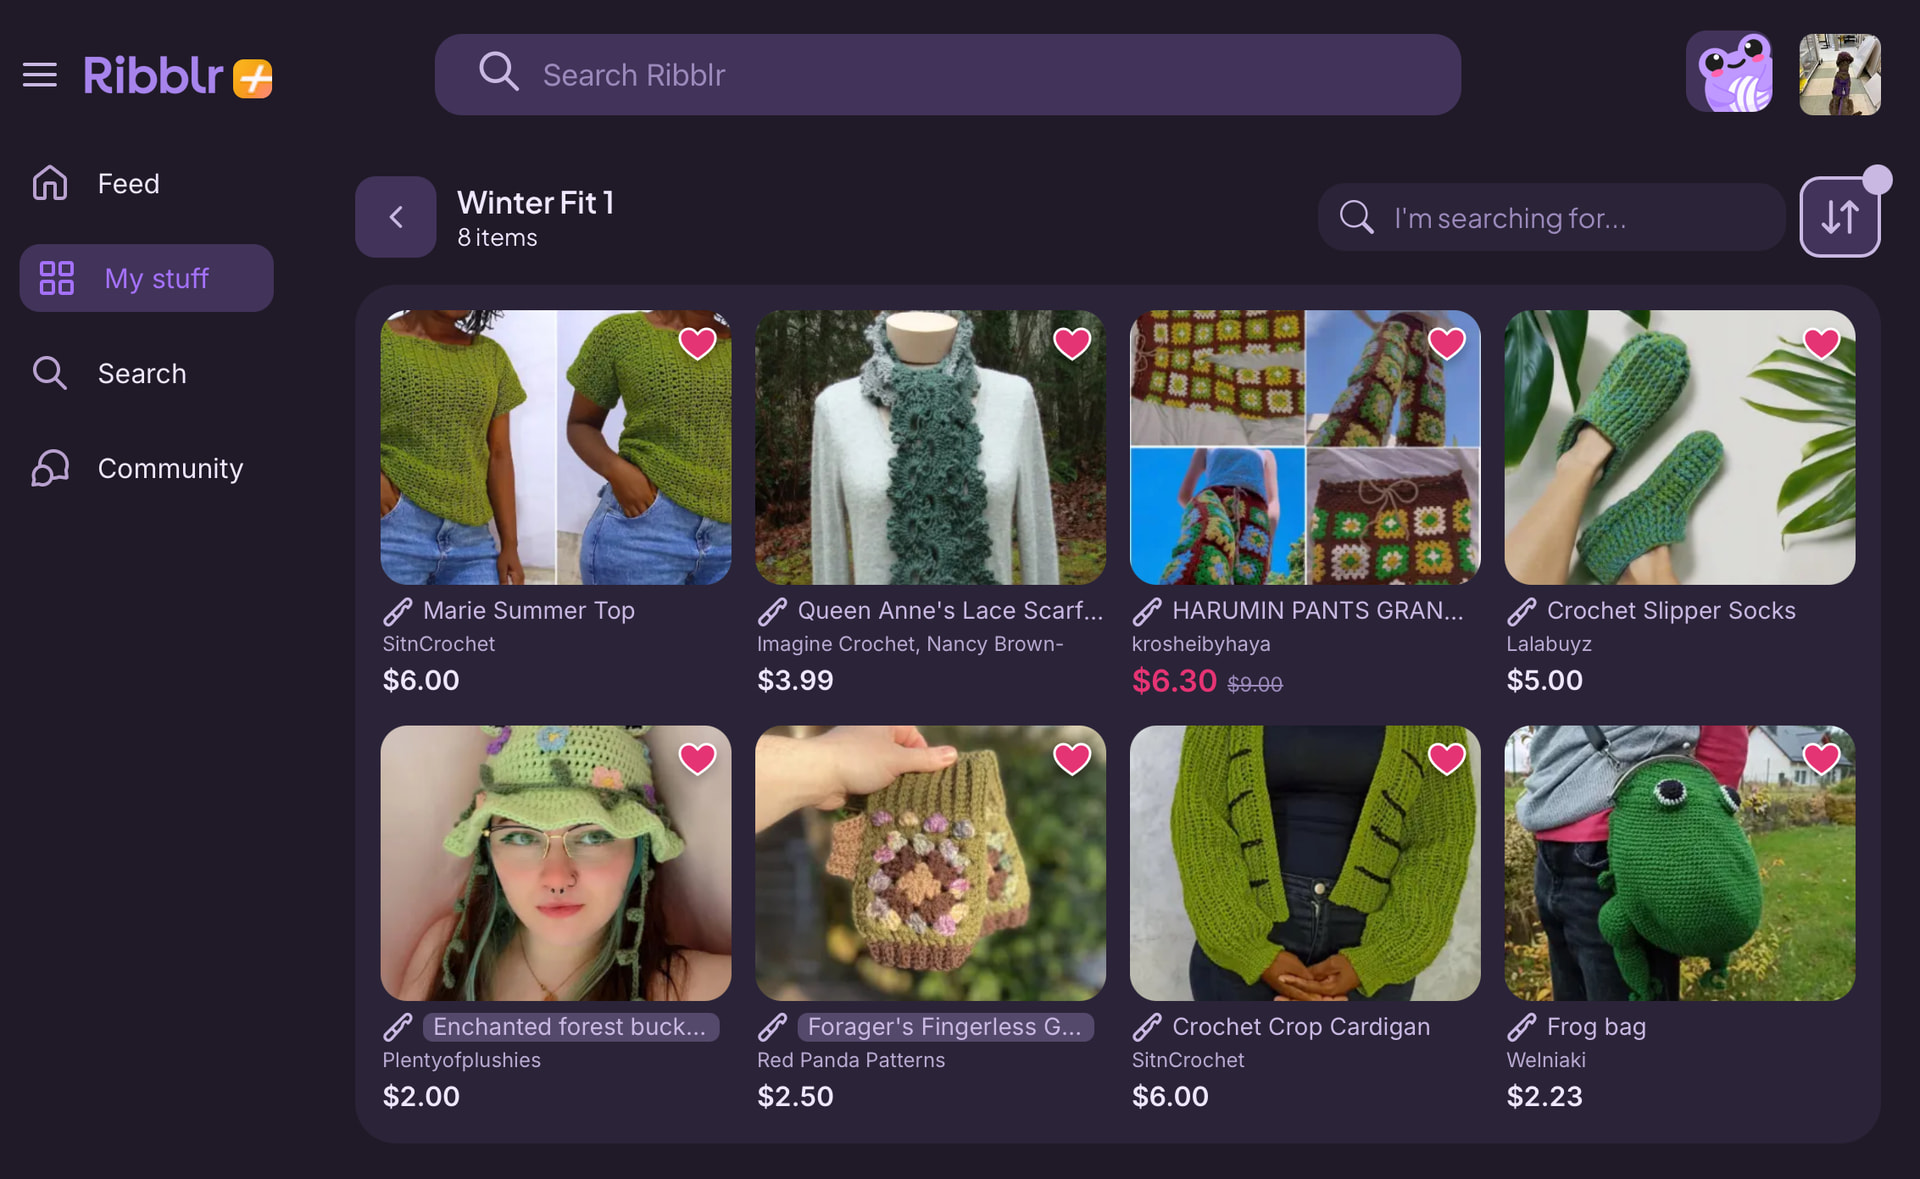This screenshot has height=1179, width=1920.
Task: Open the user profile avatar
Action: pos(1840,74)
